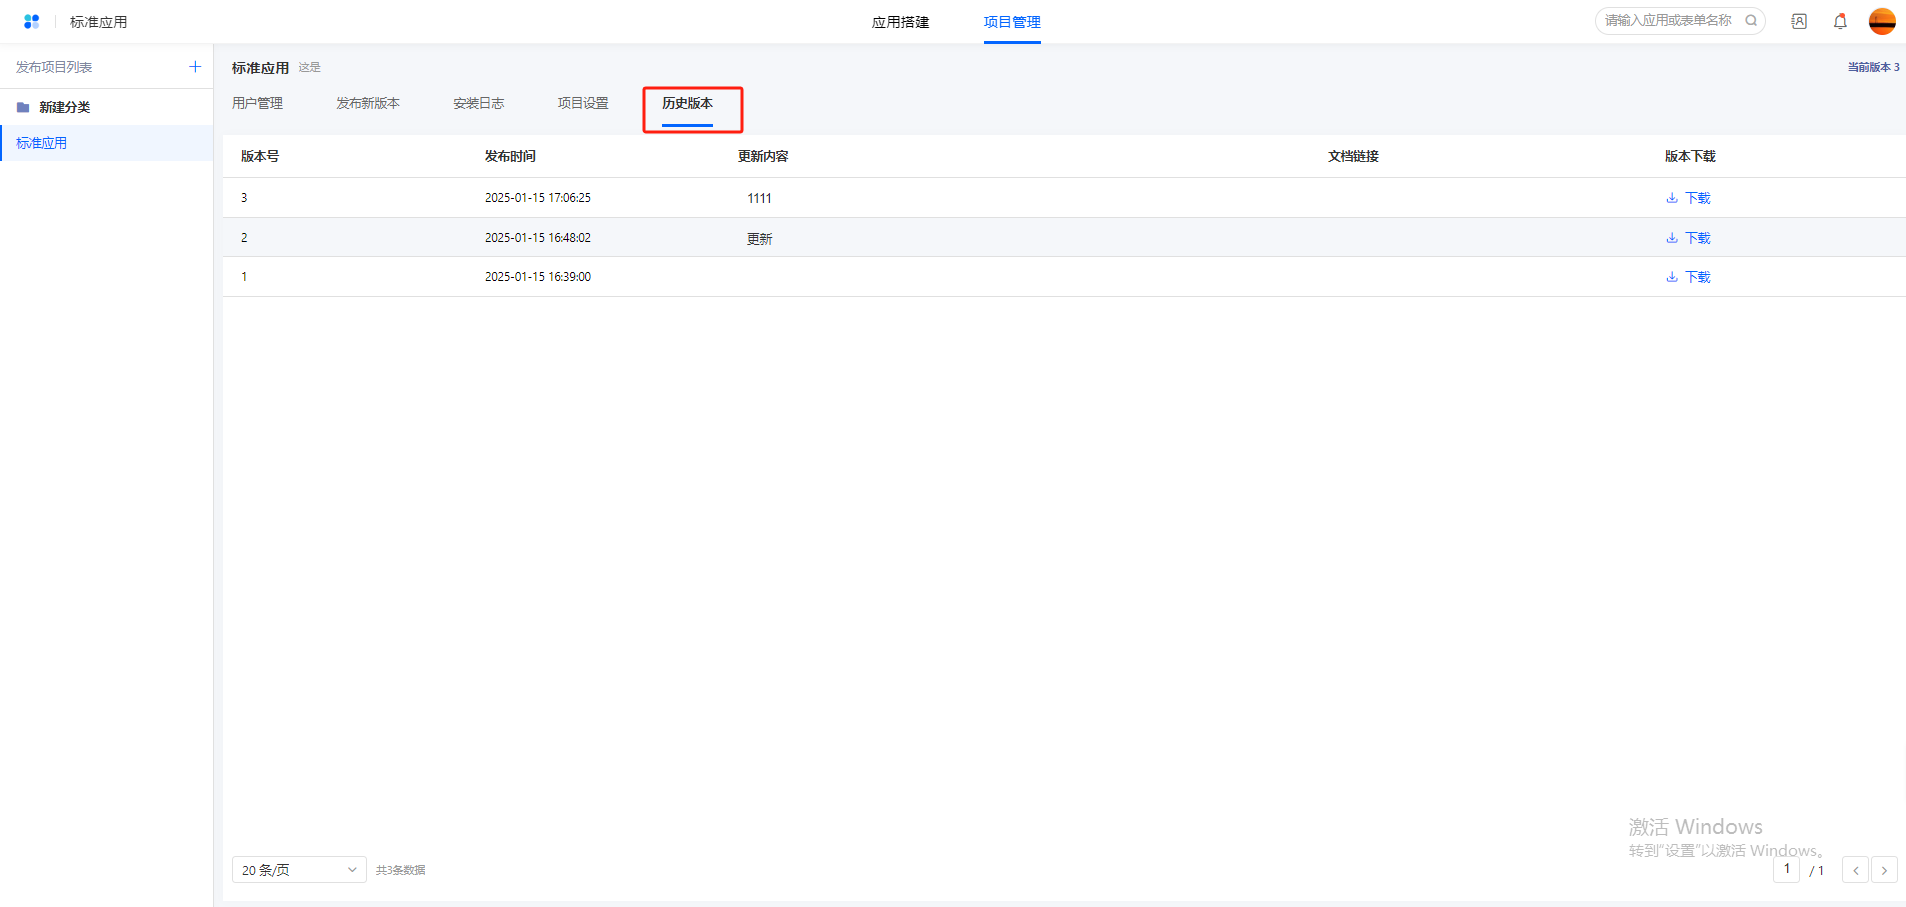Switch to the 安装日志 tab
This screenshot has width=1906, height=907.
[478, 103]
